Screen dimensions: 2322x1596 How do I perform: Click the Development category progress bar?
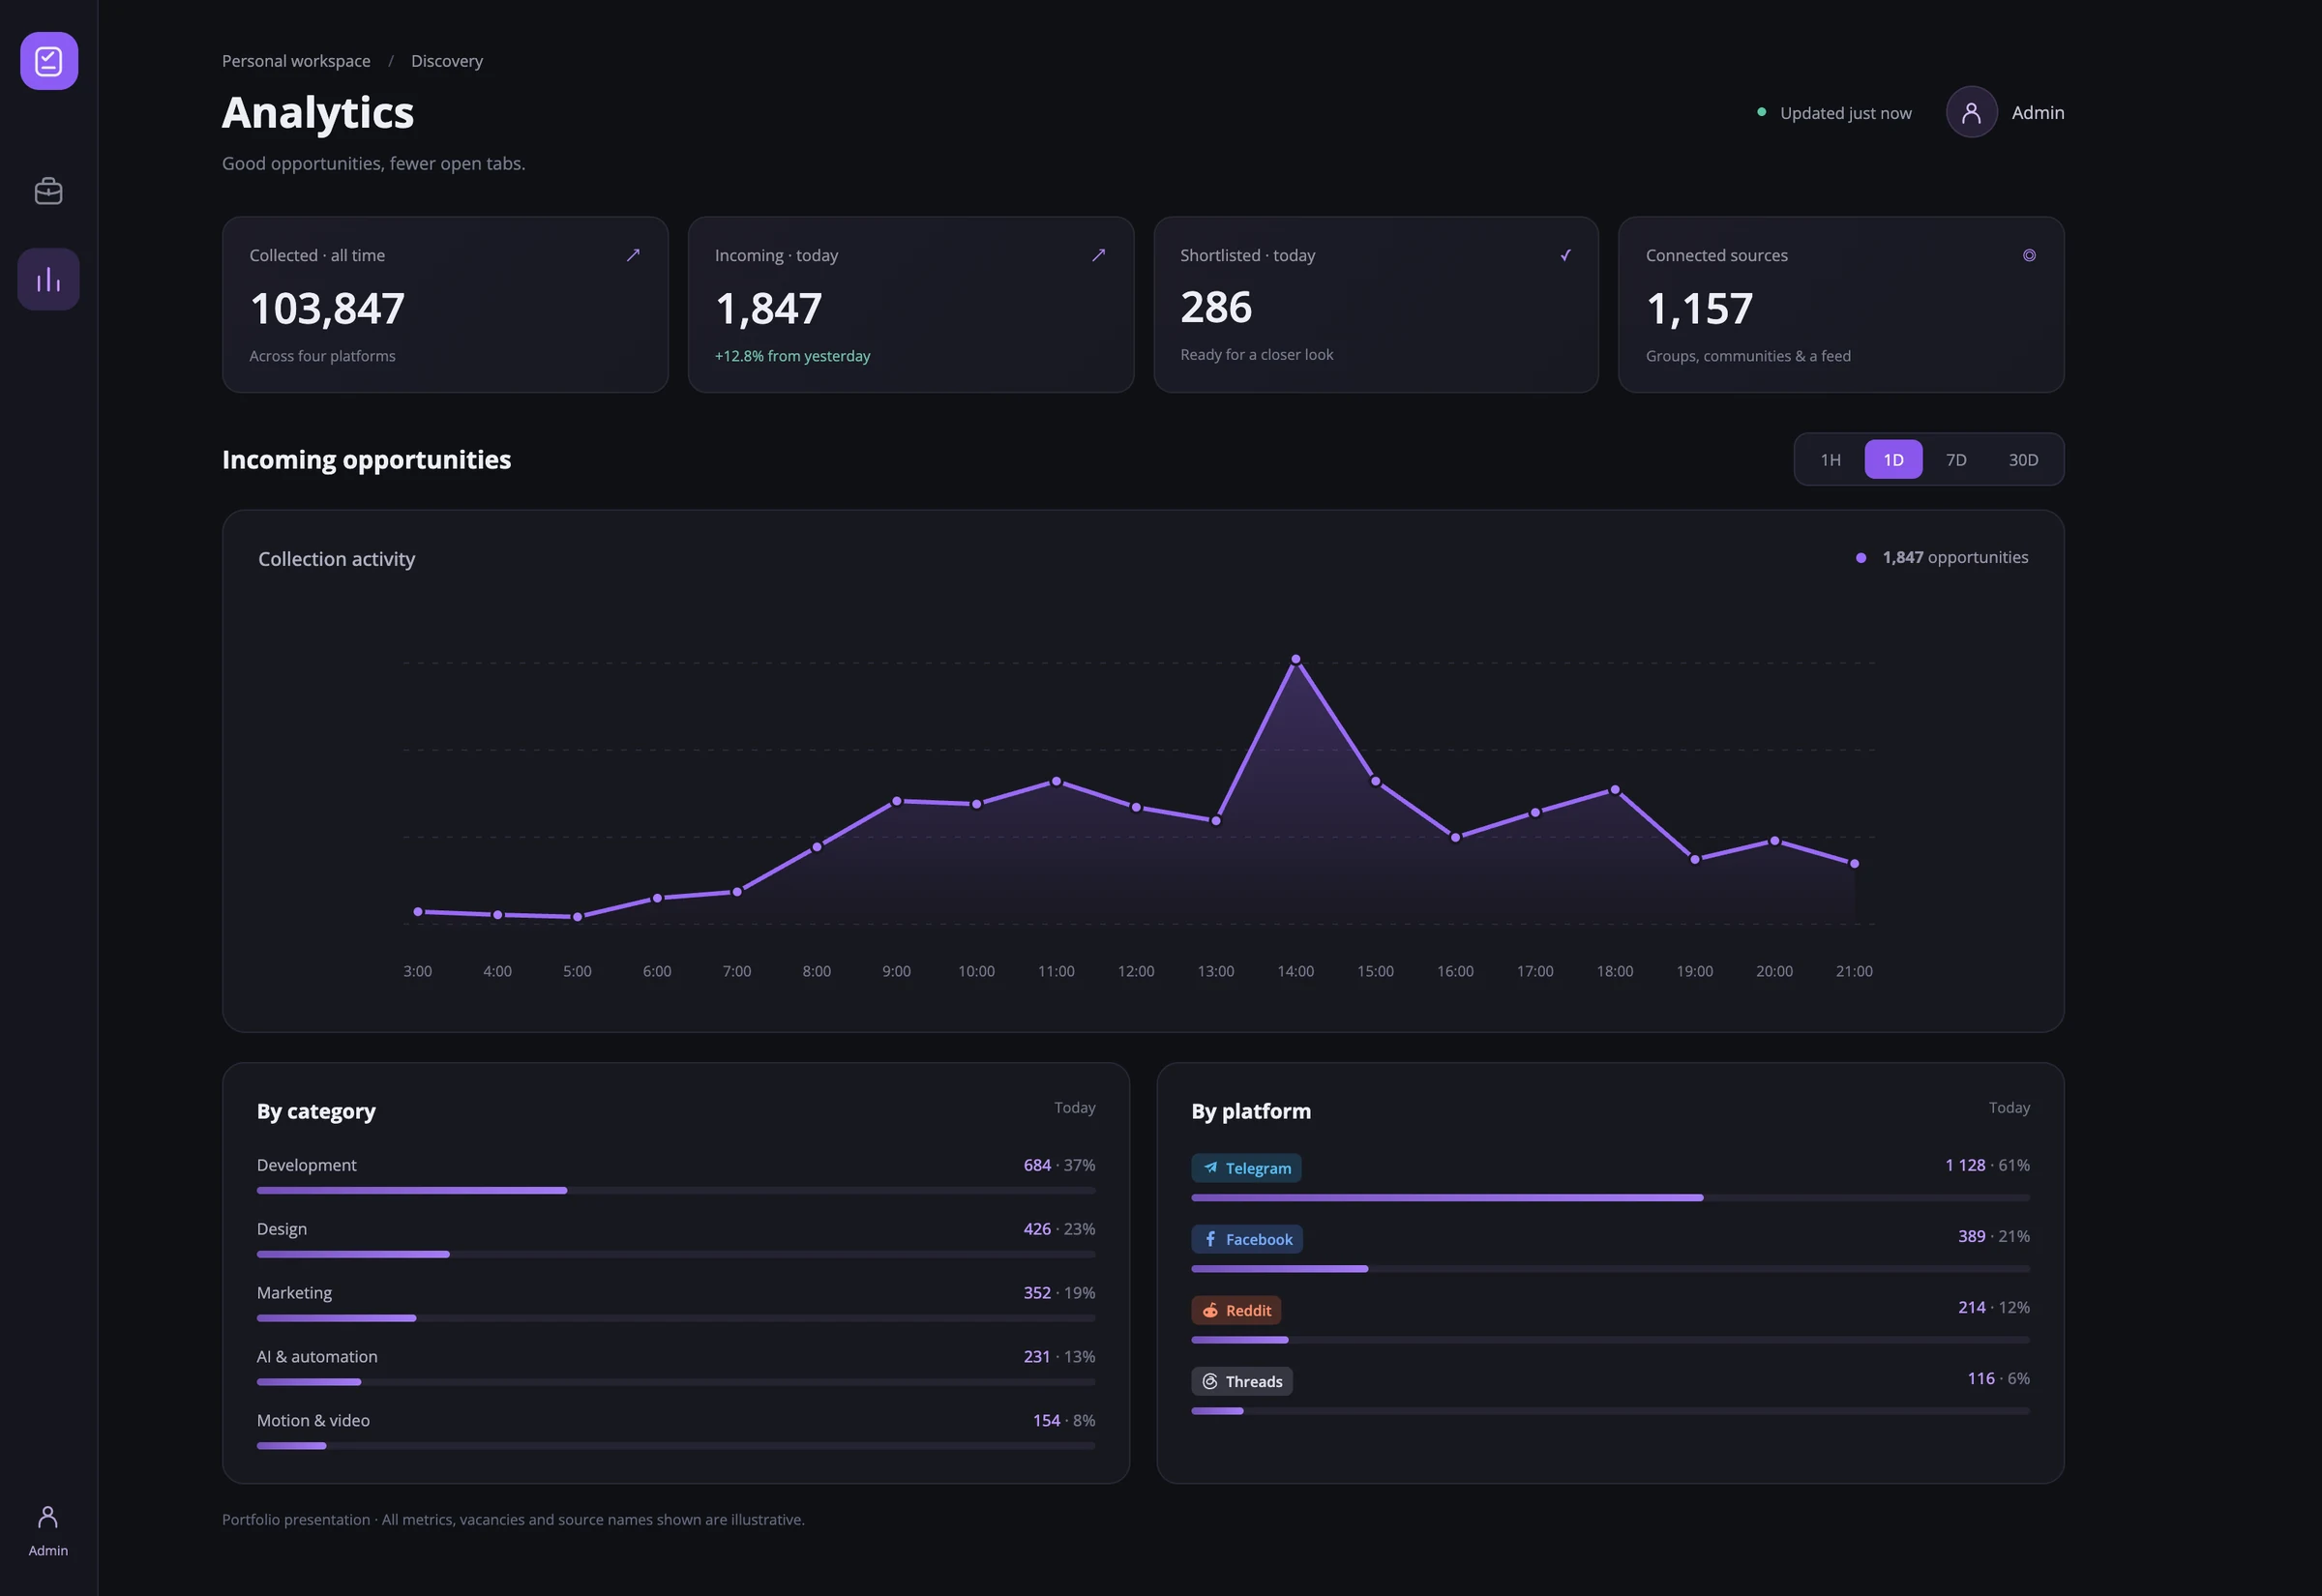[x=676, y=1190]
